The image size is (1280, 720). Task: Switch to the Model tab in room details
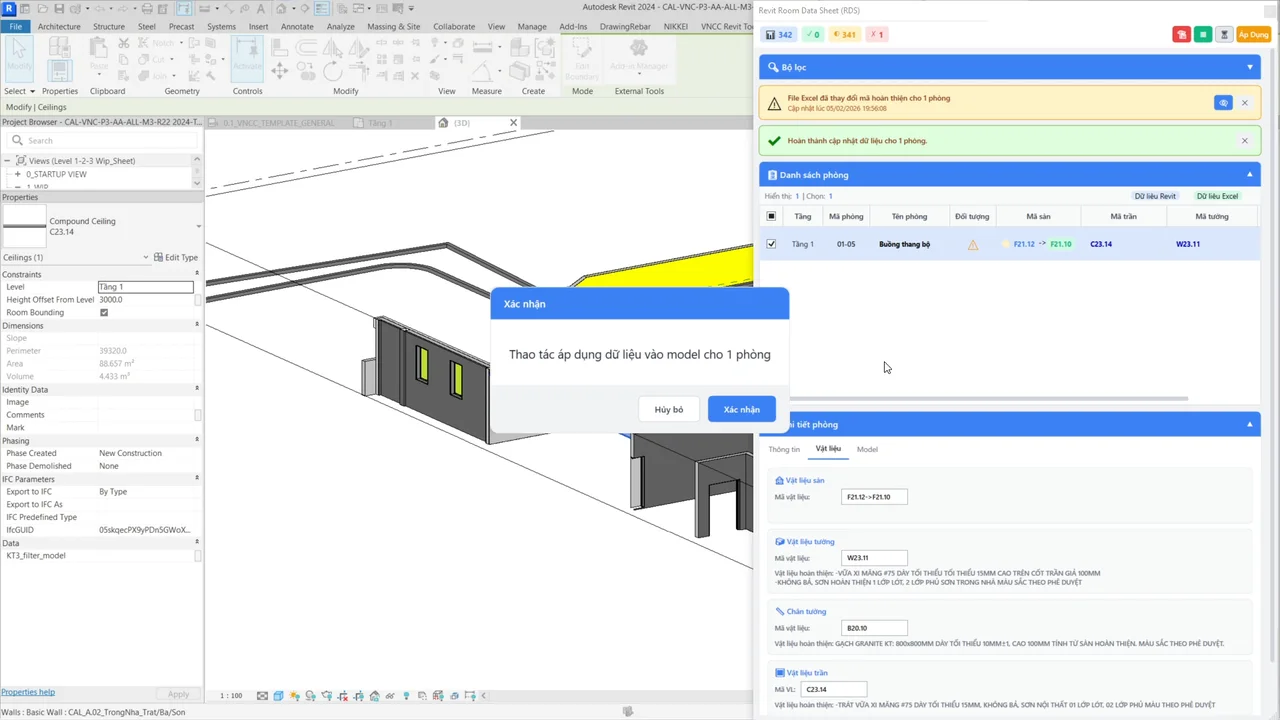(x=867, y=450)
